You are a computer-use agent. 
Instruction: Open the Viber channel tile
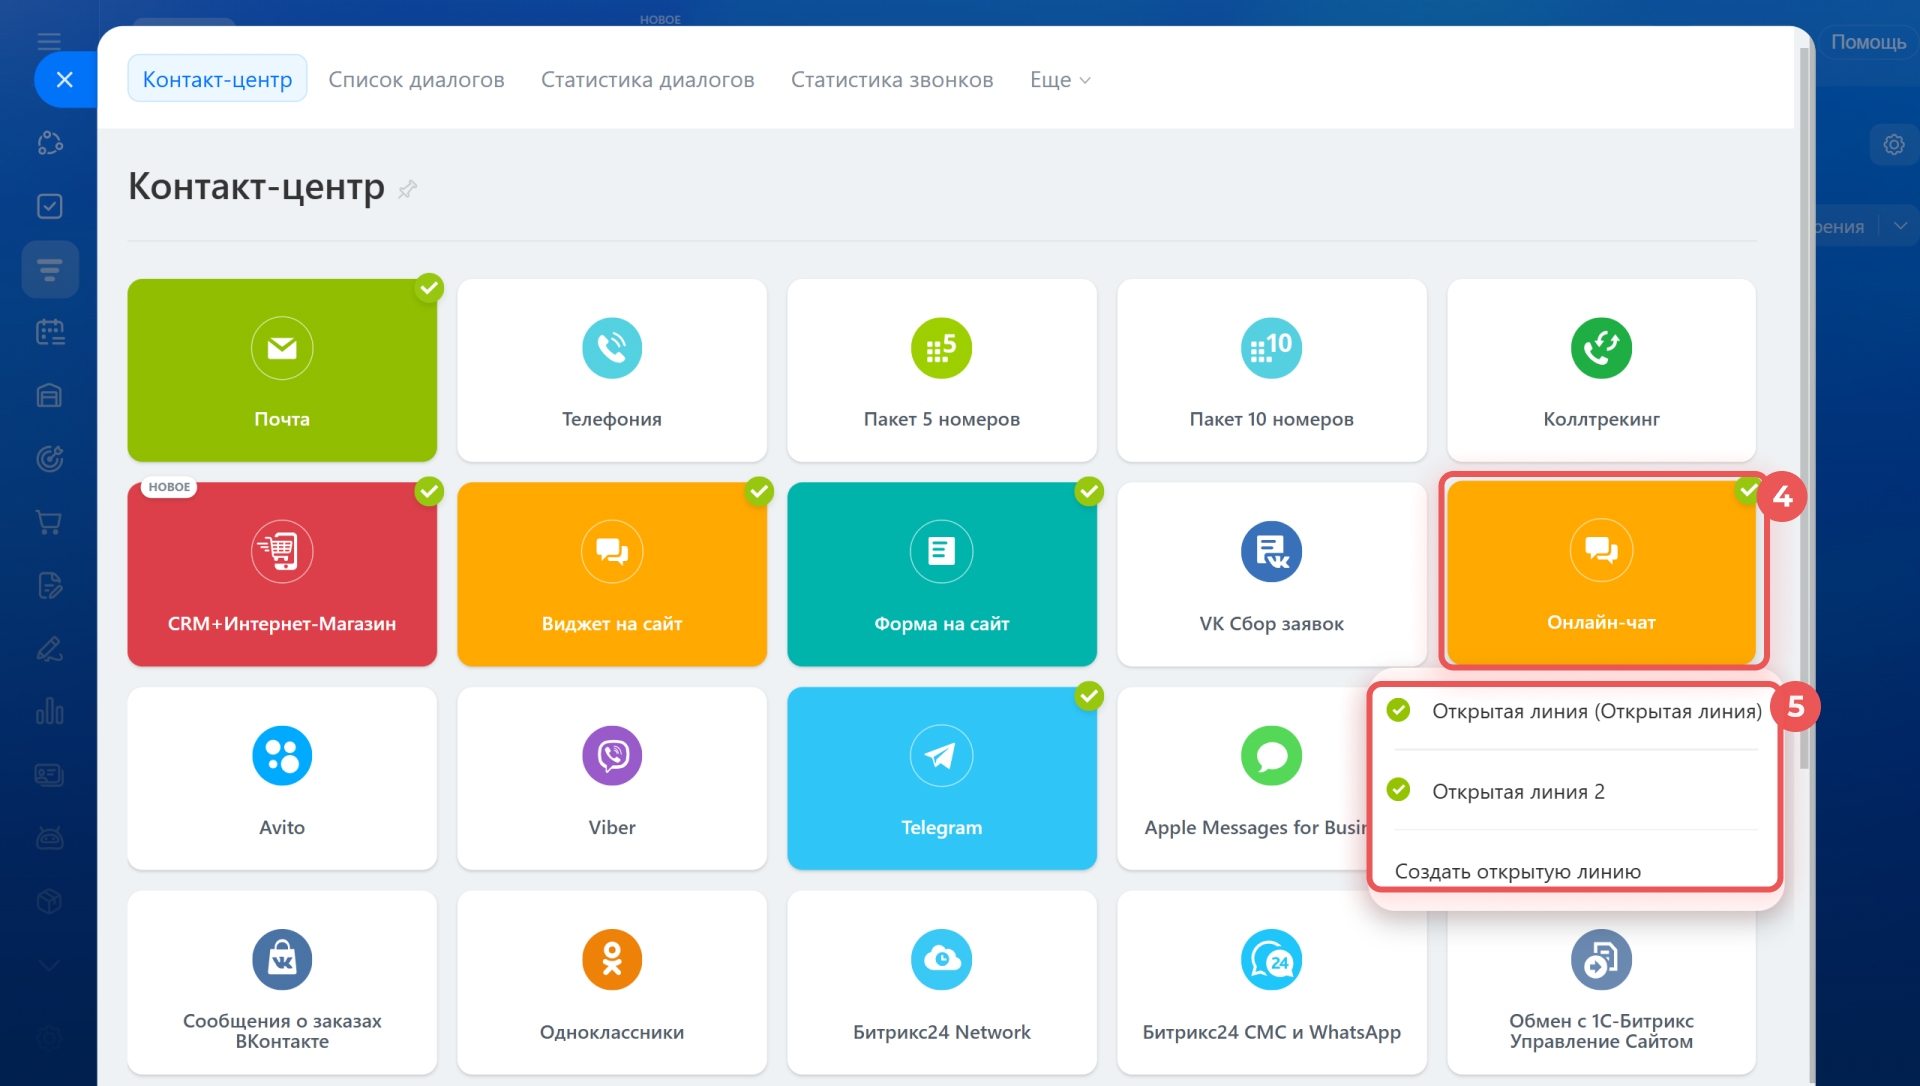[x=612, y=778]
